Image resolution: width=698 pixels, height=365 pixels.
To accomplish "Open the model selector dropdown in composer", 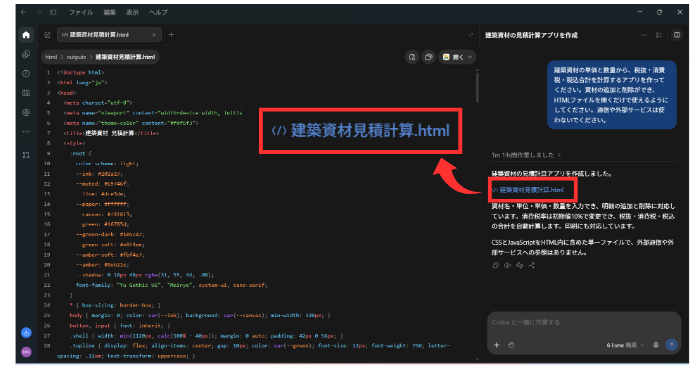I will click(625, 345).
